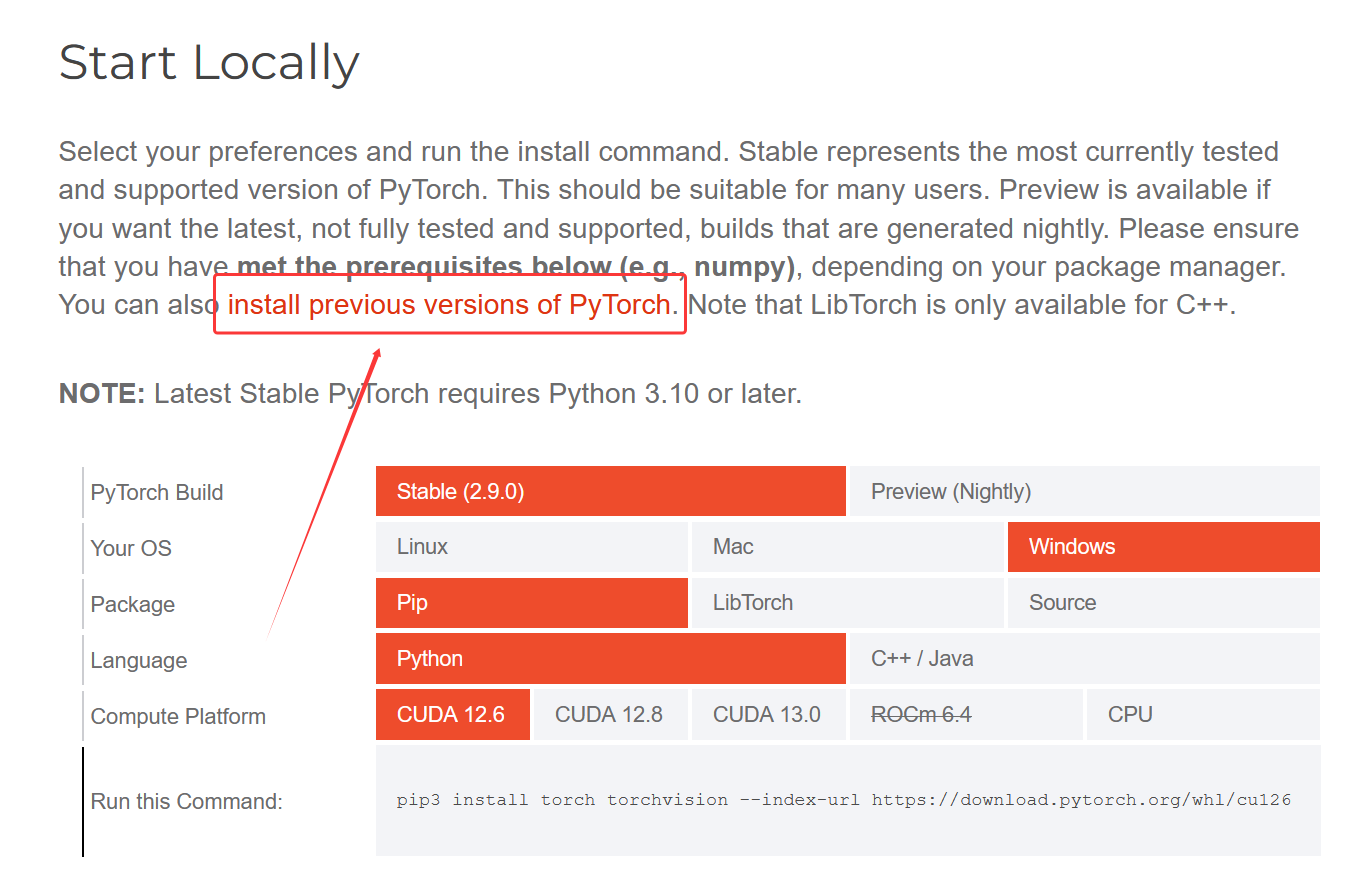Screen dimensions: 1362x879
Task: Choose the Pip package option
Action: [532, 603]
